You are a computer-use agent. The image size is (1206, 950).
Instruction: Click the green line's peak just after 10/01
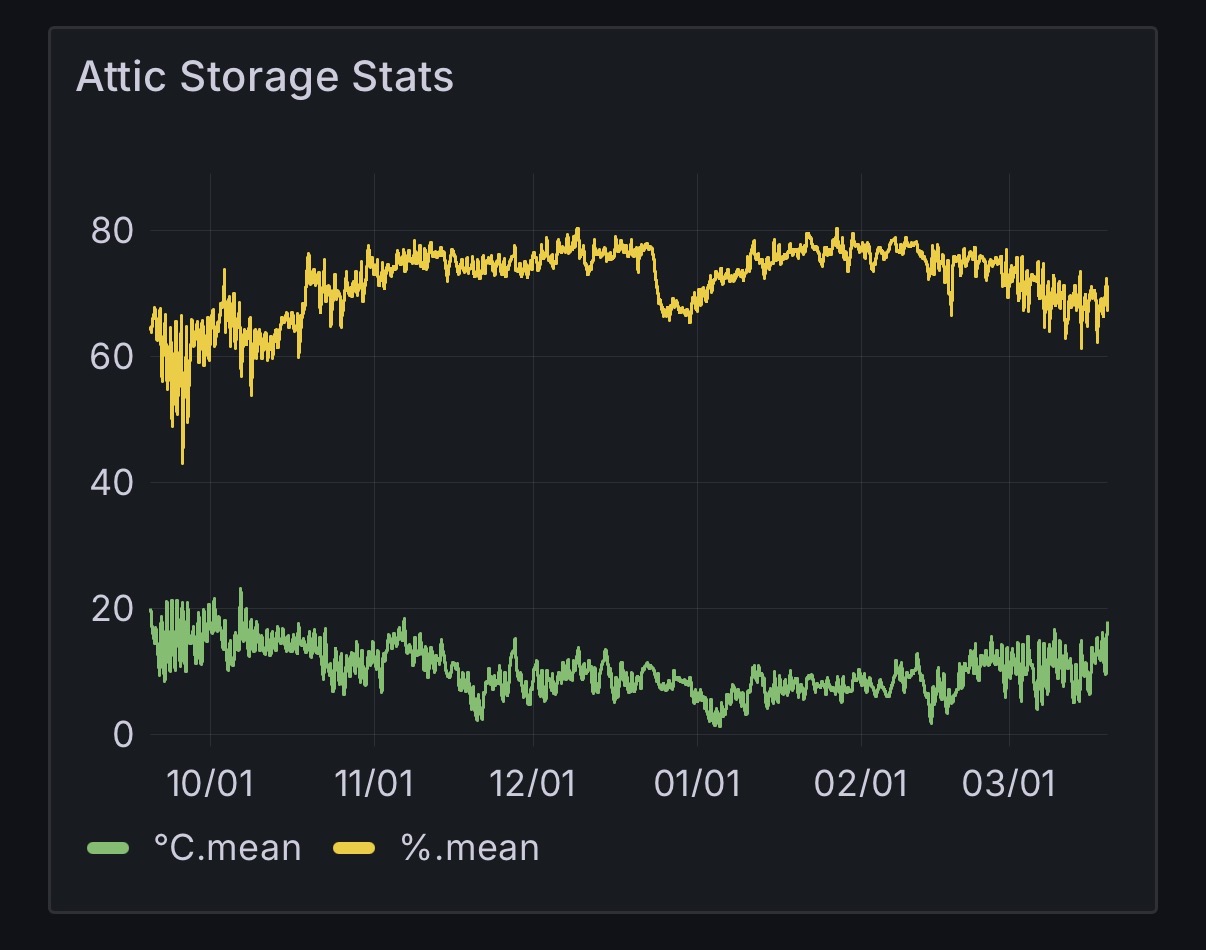(240, 590)
